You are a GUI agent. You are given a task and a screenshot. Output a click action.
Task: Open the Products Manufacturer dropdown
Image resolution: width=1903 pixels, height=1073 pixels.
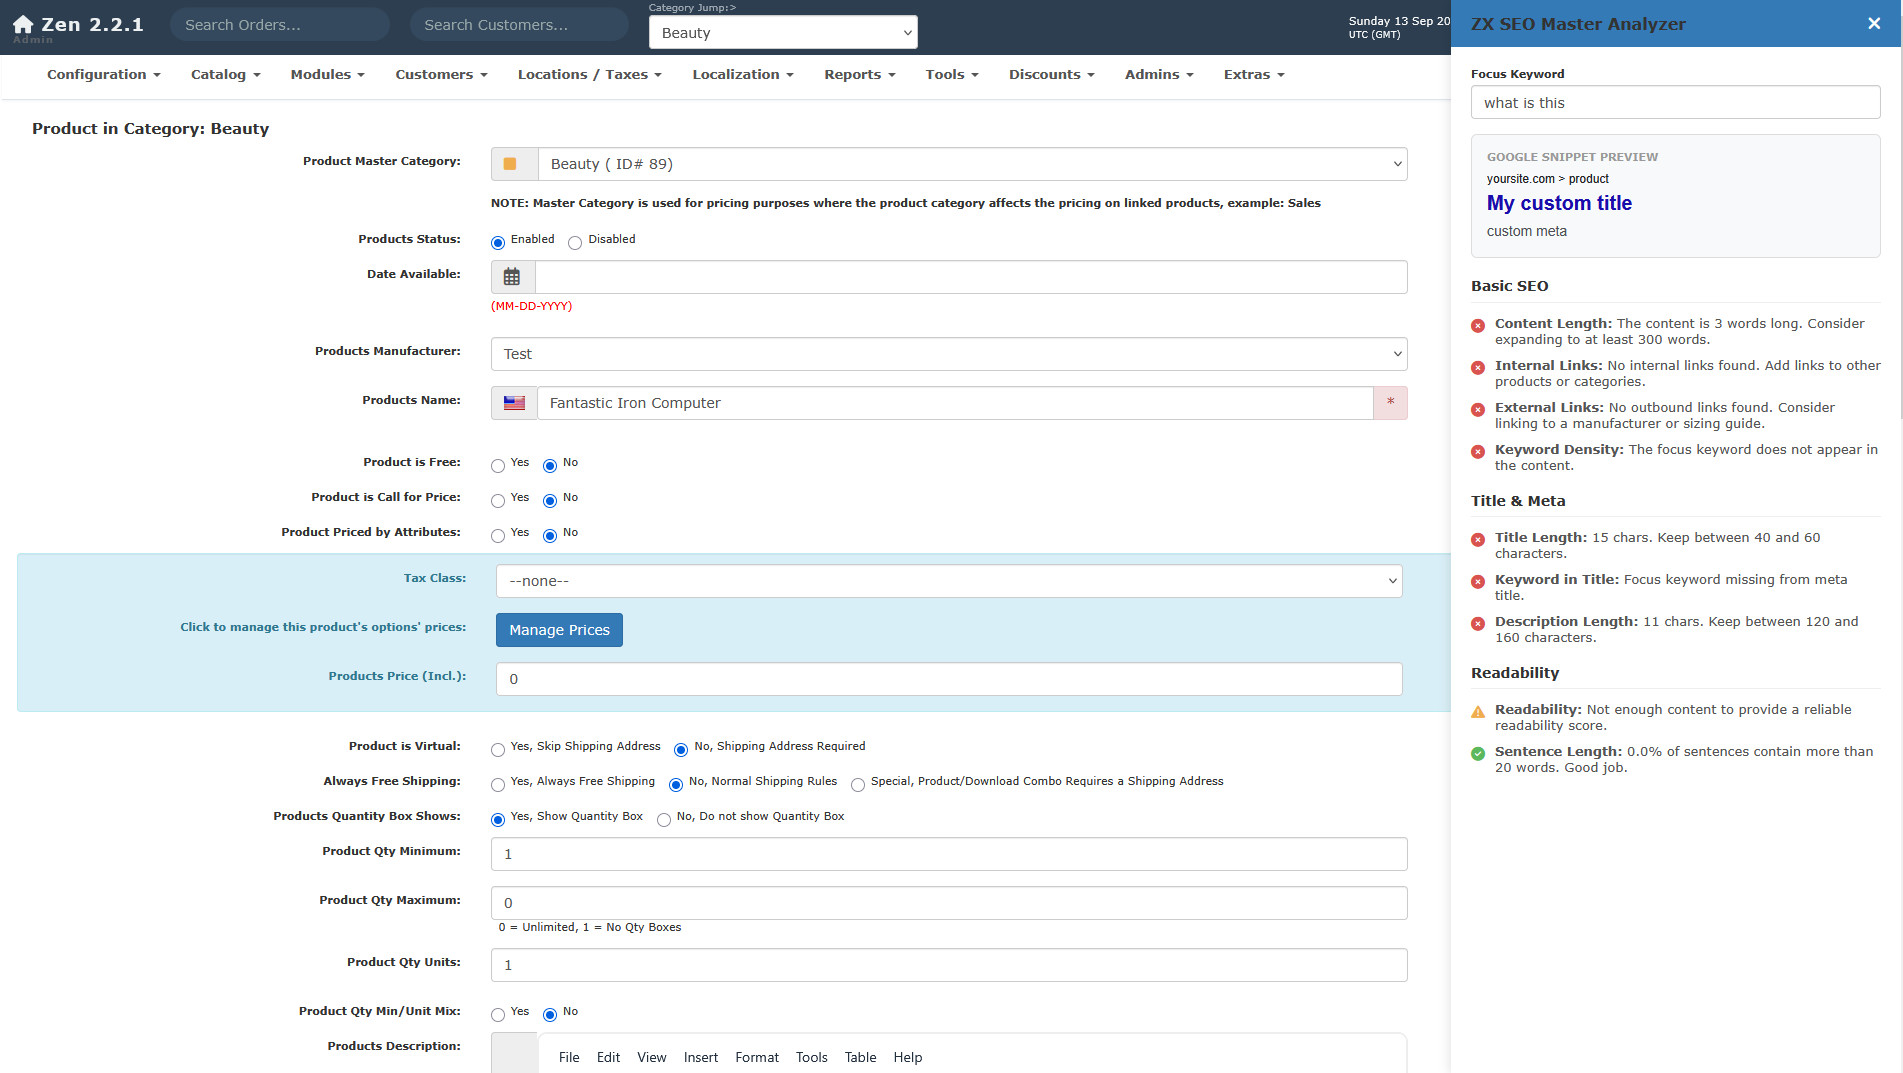[x=949, y=354]
